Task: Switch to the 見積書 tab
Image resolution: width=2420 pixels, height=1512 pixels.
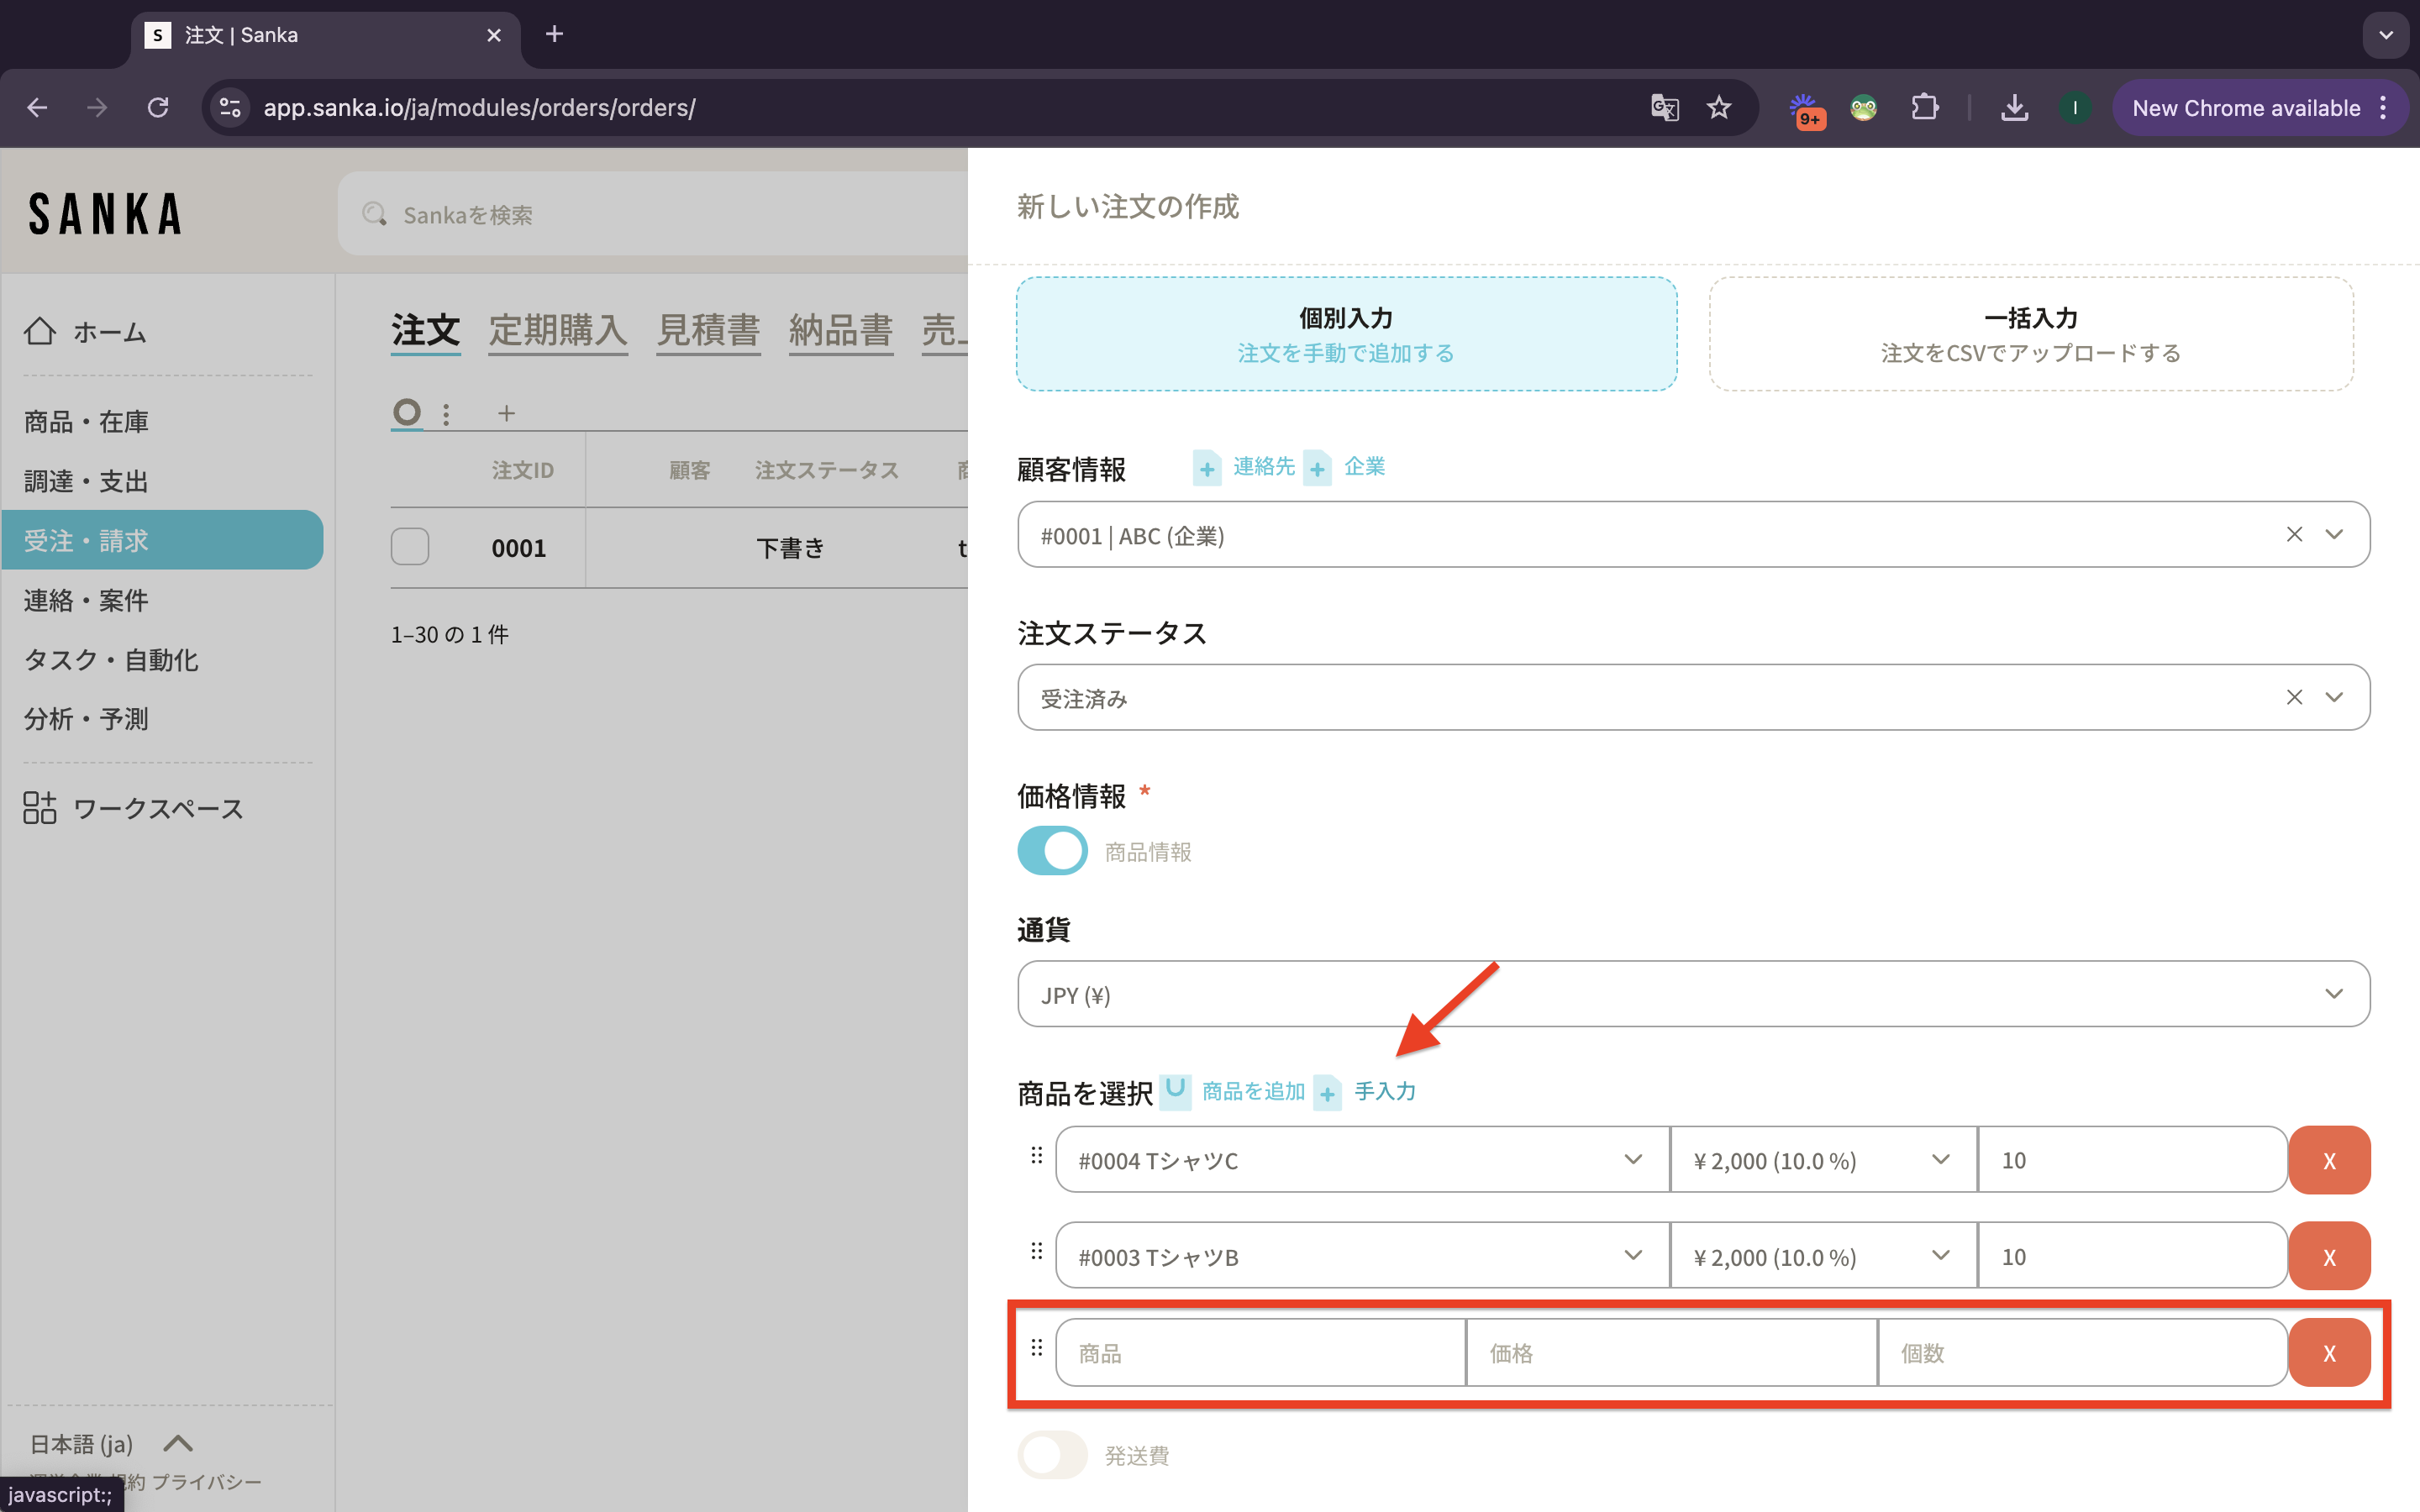Action: [x=708, y=330]
